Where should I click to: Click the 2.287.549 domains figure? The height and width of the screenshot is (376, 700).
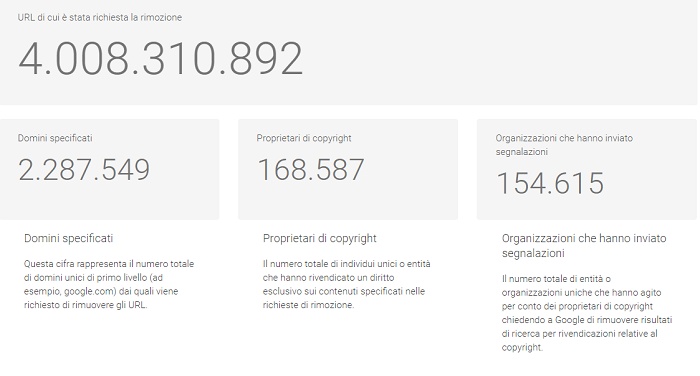coord(84,170)
